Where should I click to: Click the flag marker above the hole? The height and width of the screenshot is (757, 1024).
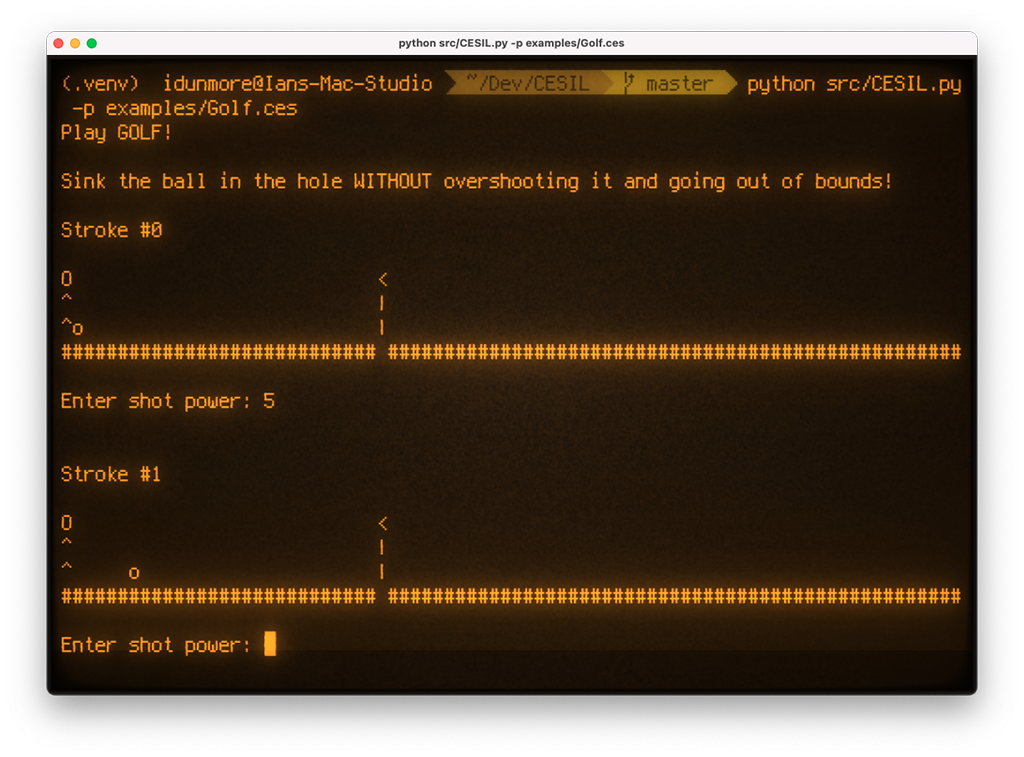(x=382, y=278)
